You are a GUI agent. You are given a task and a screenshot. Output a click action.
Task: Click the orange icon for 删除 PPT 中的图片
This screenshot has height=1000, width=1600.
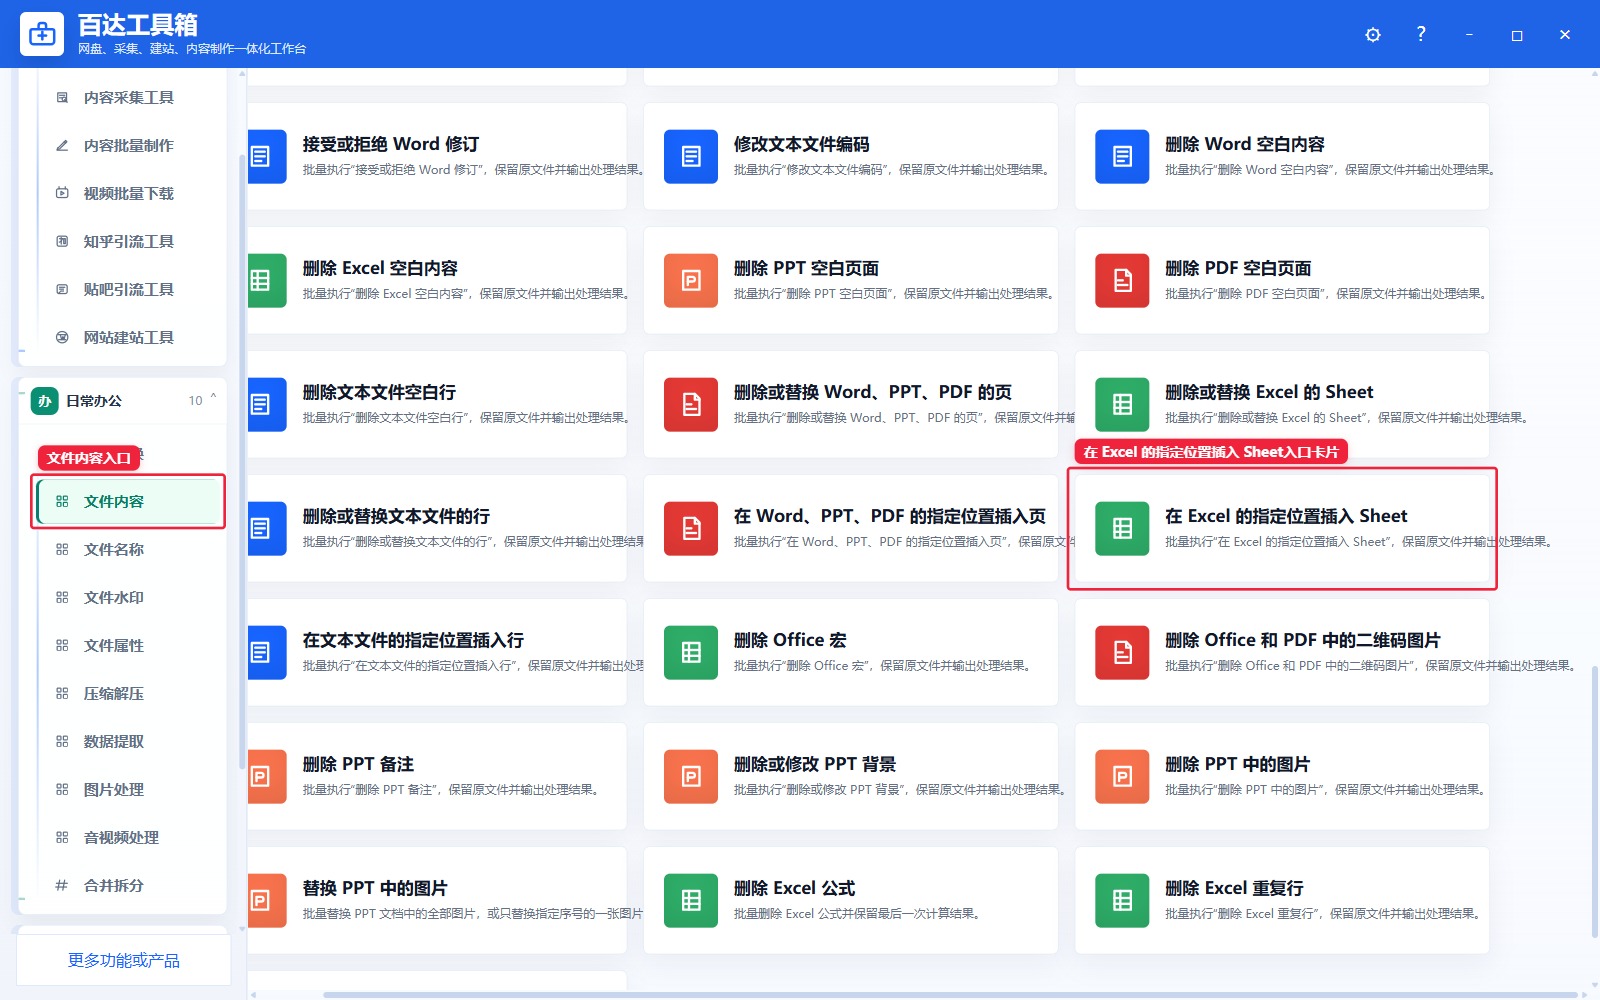click(x=1122, y=776)
